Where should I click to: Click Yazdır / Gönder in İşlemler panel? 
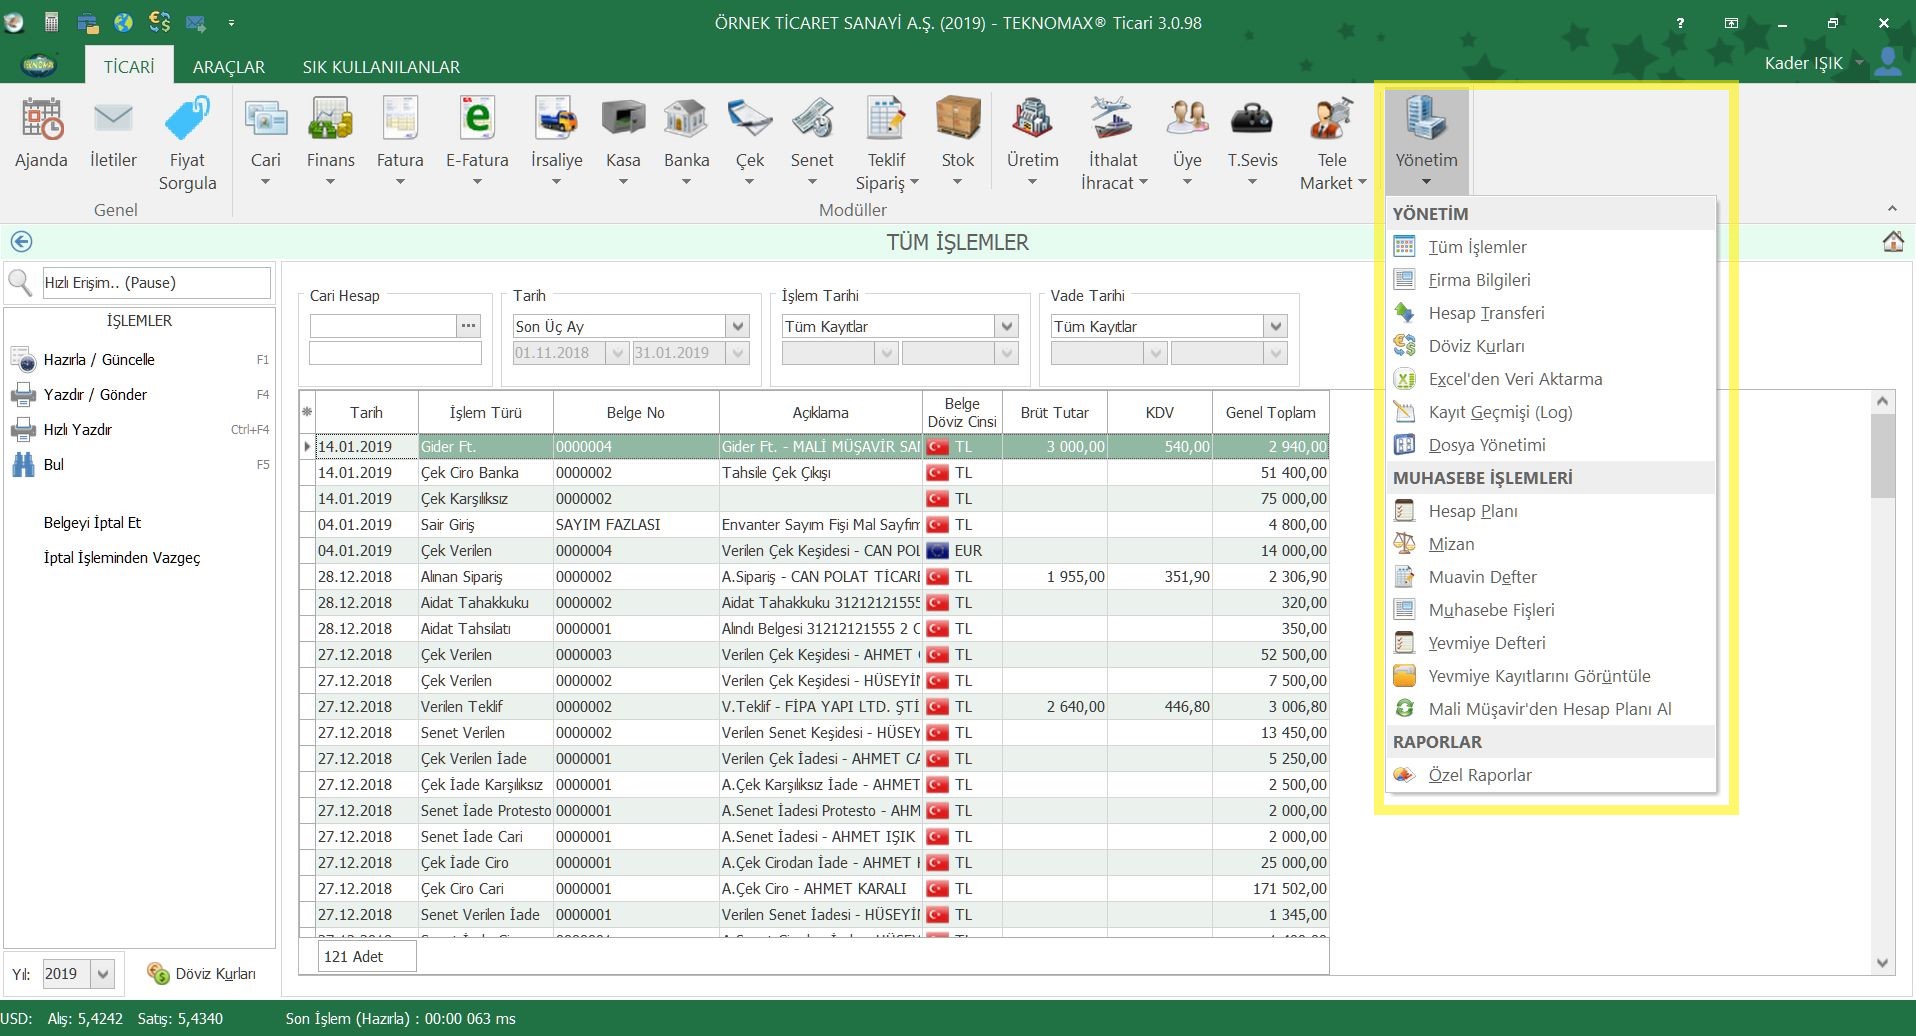point(95,395)
